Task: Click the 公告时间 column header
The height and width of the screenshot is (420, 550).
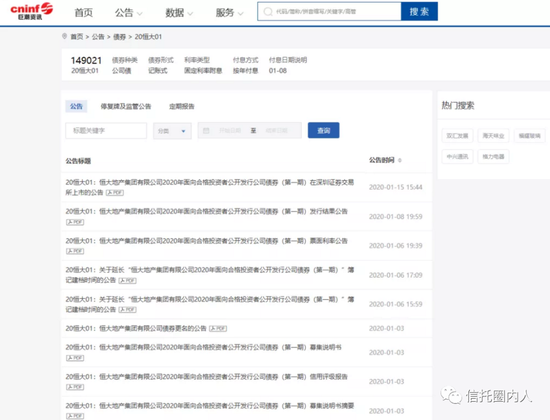Action: click(x=382, y=160)
